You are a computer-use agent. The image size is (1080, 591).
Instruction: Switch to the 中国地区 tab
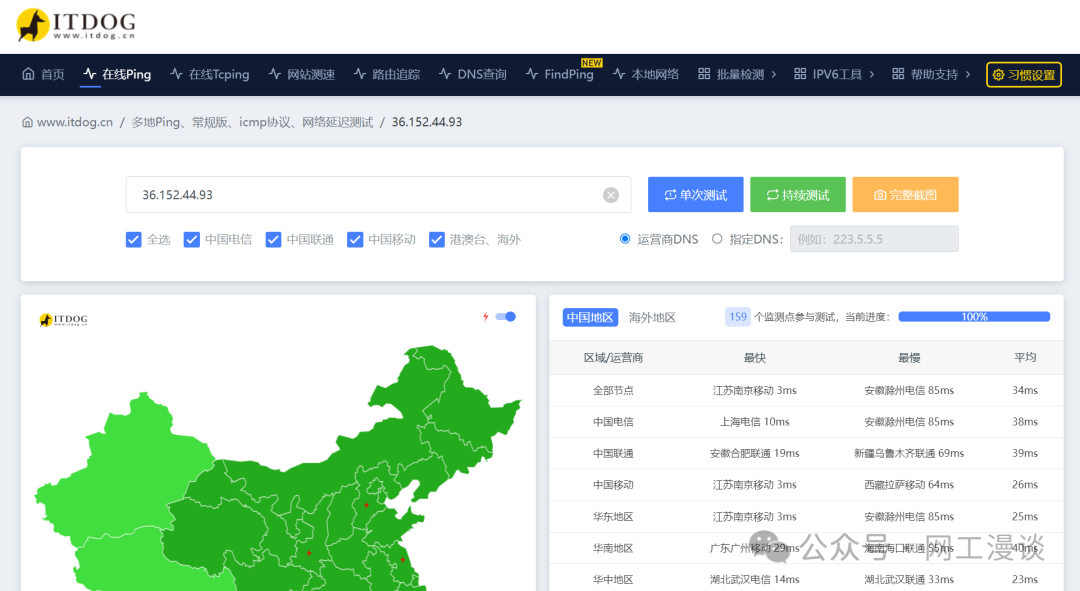(x=590, y=317)
